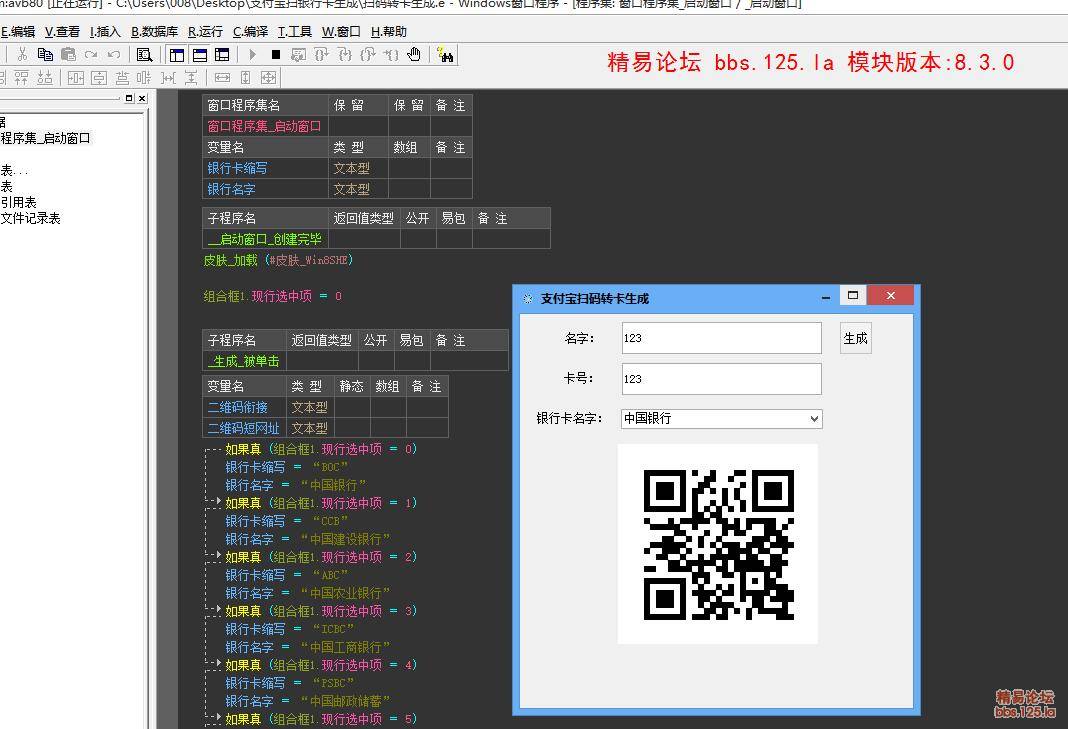Click the Redo arrow toolbar icon

click(x=91, y=55)
